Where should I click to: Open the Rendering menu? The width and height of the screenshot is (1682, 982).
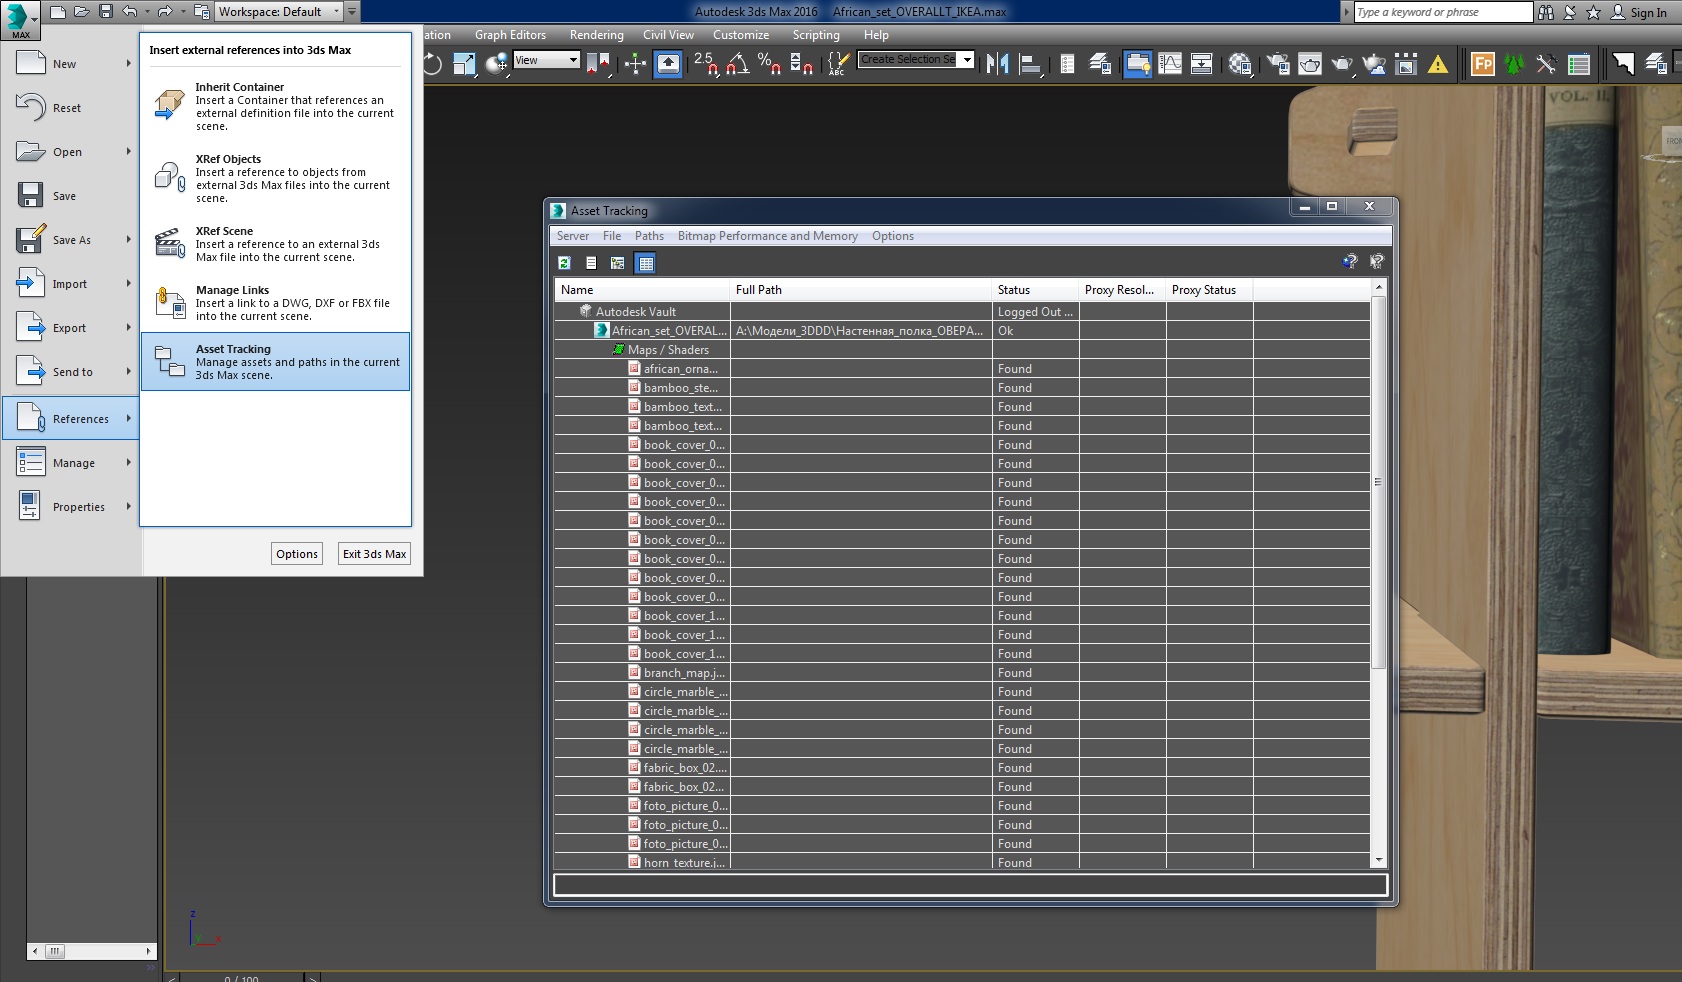(x=596, y=35)
